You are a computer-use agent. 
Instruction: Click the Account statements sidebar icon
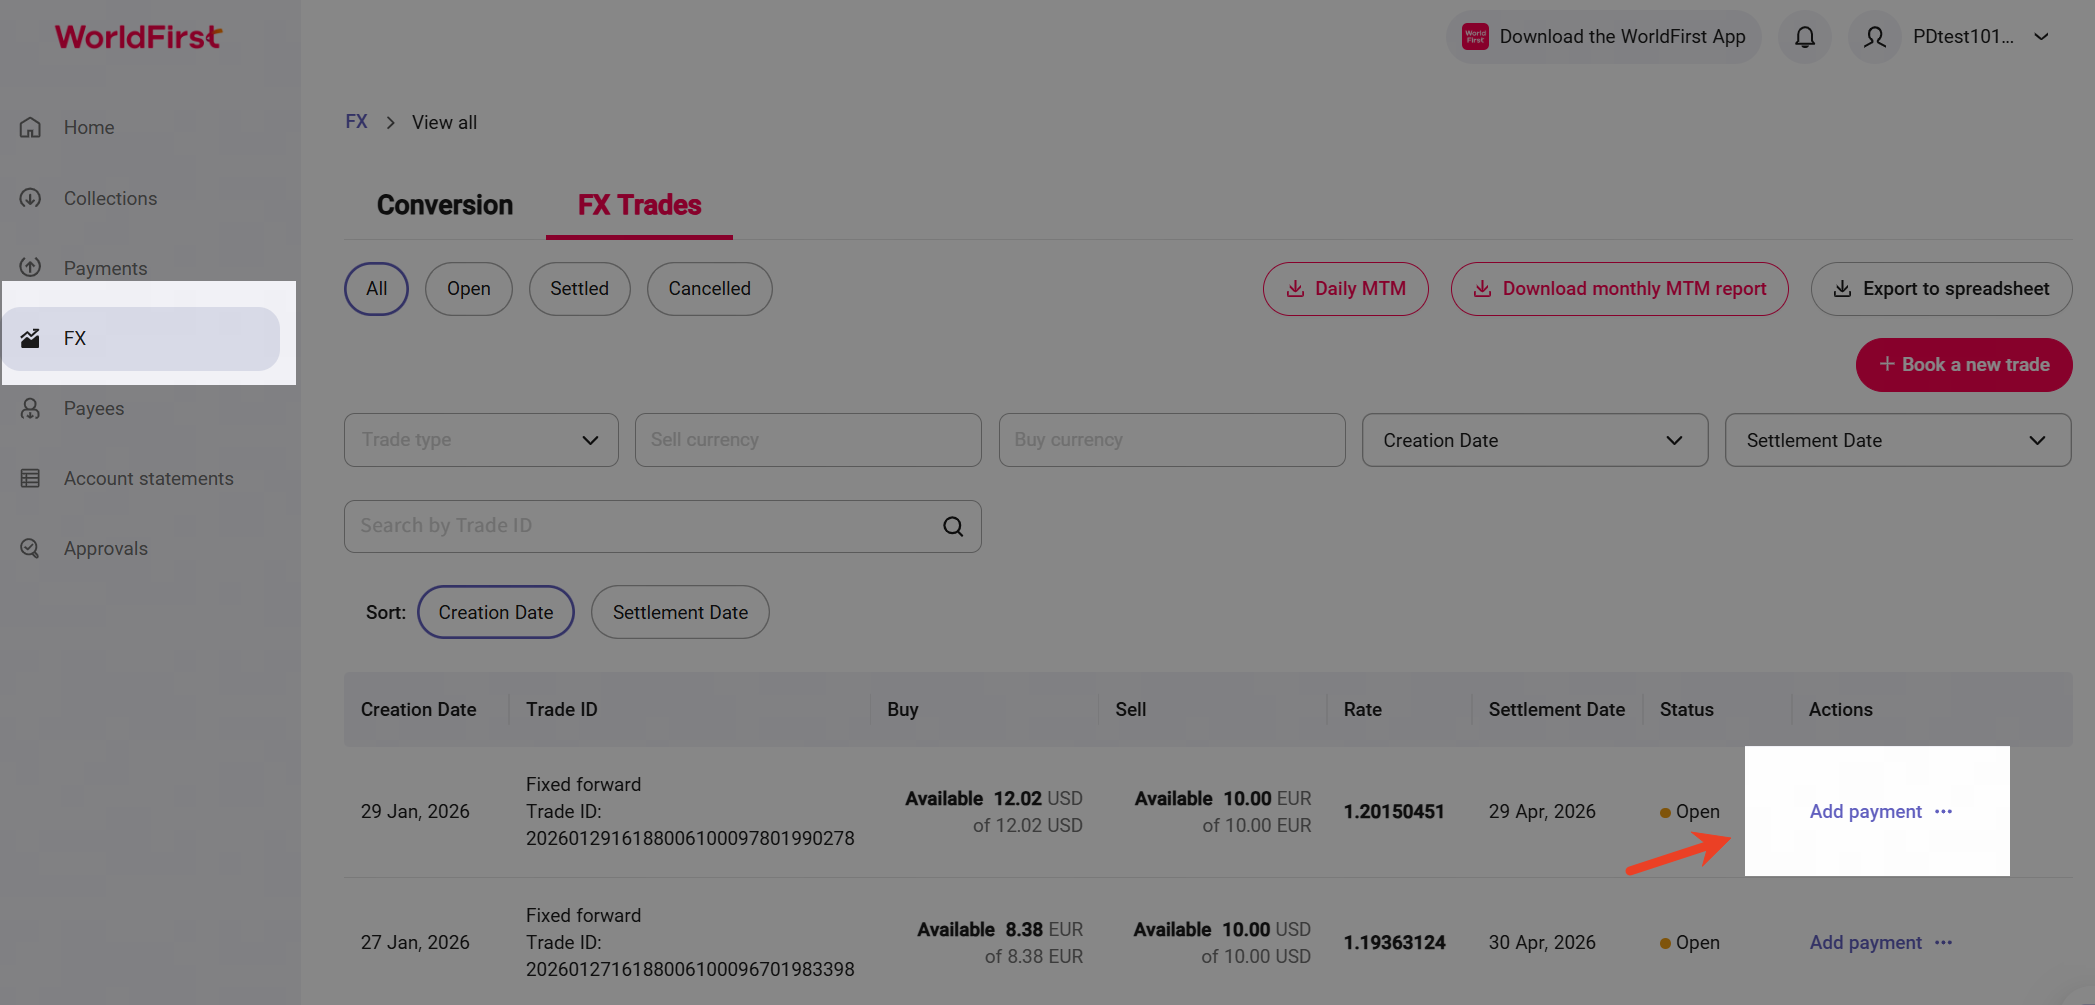(x=31, y=478)
